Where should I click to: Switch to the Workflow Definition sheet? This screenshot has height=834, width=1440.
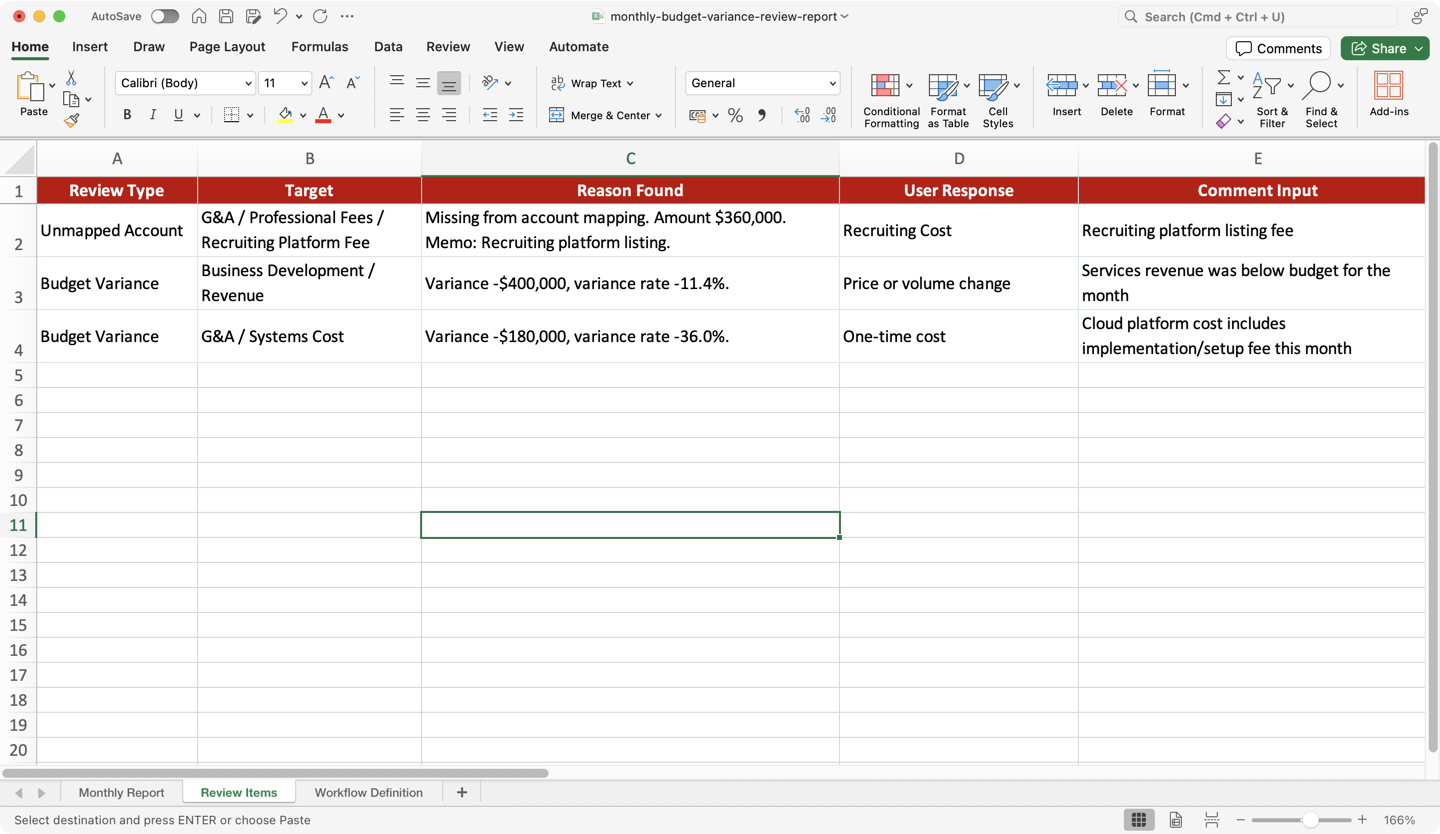tap(368, 793)
